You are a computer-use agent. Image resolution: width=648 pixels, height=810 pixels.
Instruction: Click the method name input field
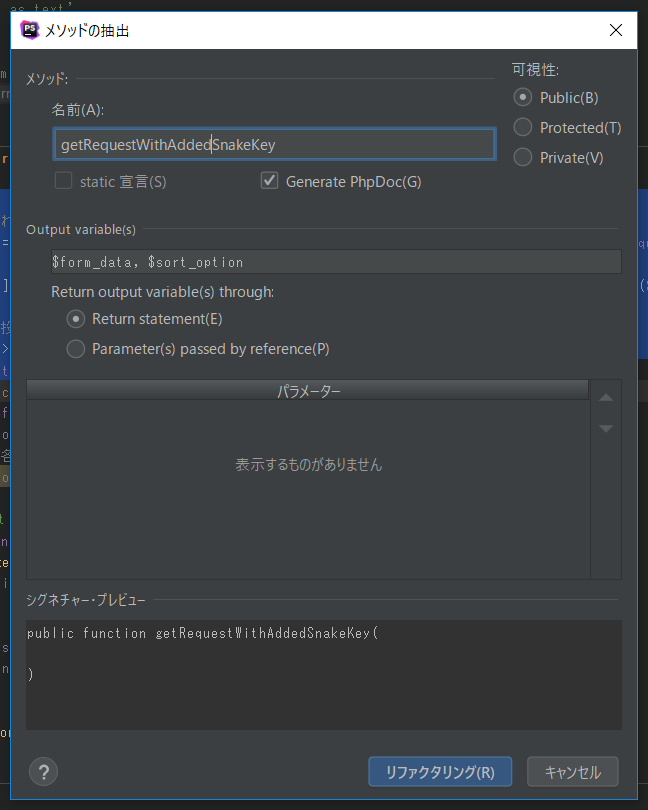(273, 144)
